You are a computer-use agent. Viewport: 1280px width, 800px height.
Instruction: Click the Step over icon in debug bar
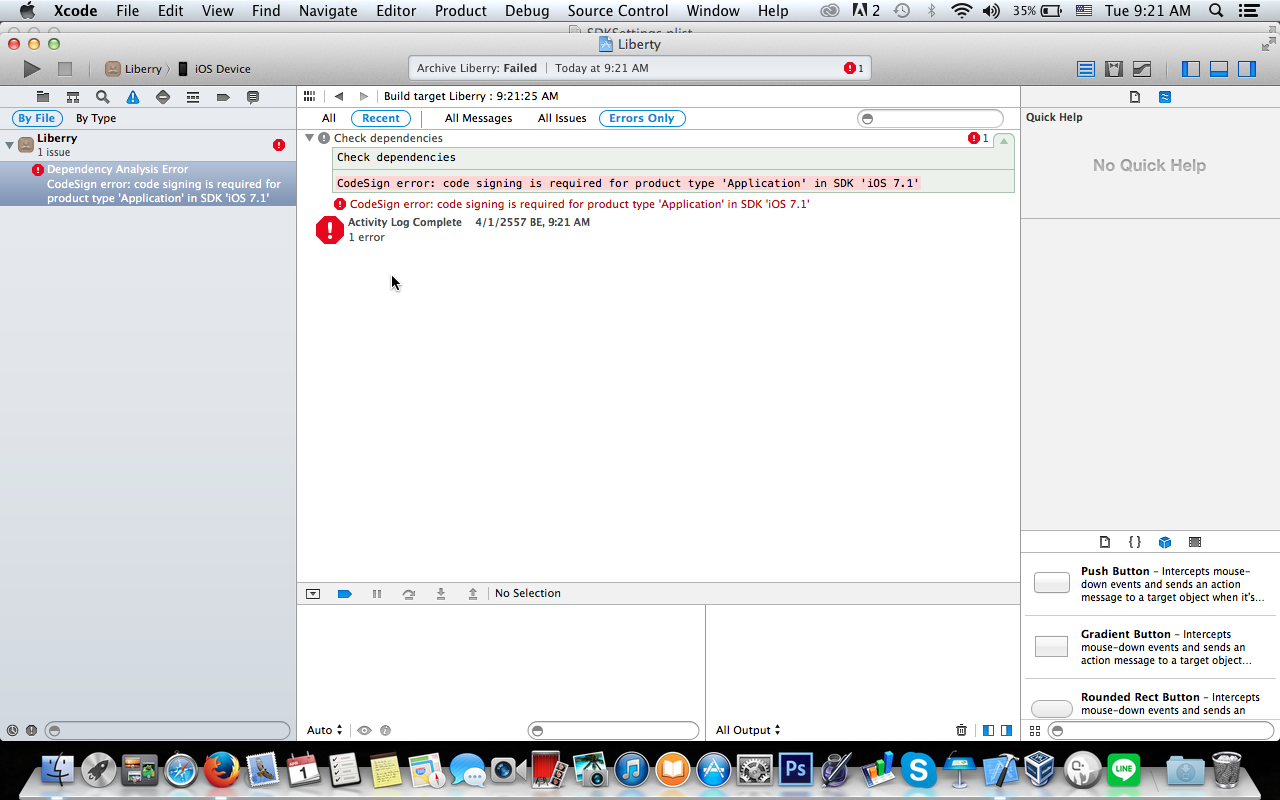click(x=409, y=594)
